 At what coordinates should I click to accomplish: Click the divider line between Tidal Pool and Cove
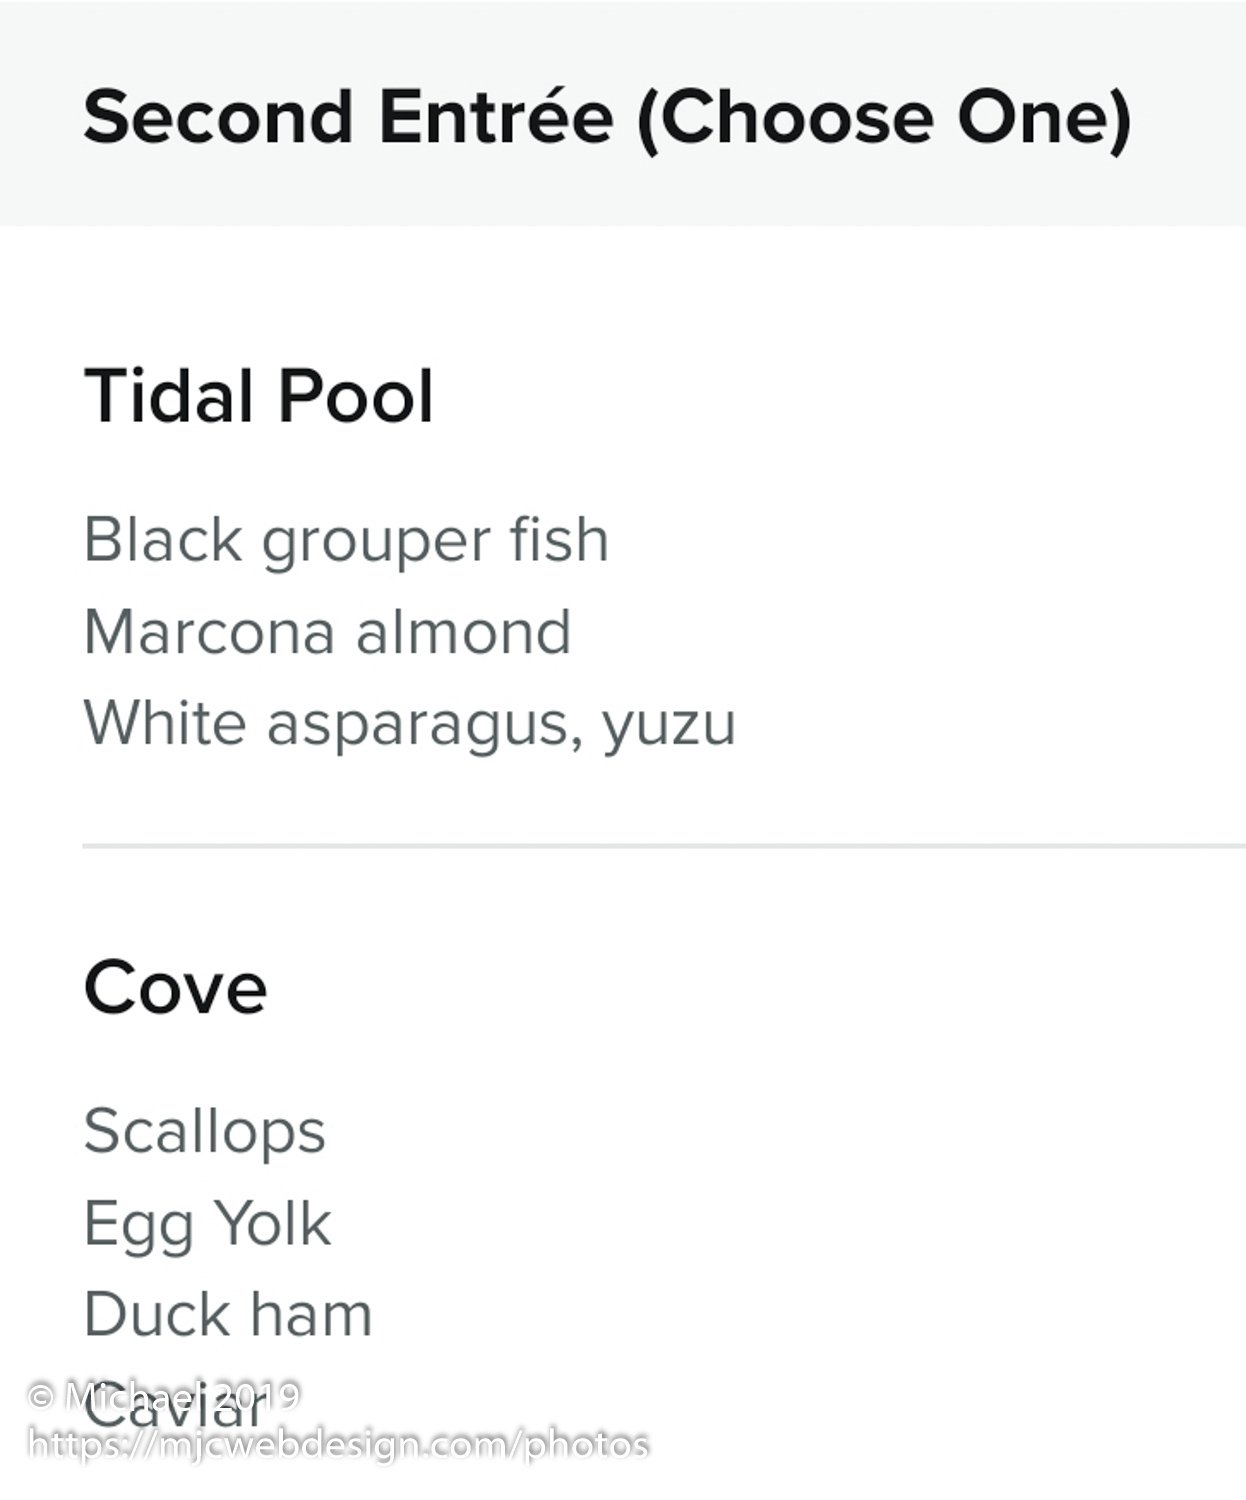pyautogui.click(x=664, y=846)
